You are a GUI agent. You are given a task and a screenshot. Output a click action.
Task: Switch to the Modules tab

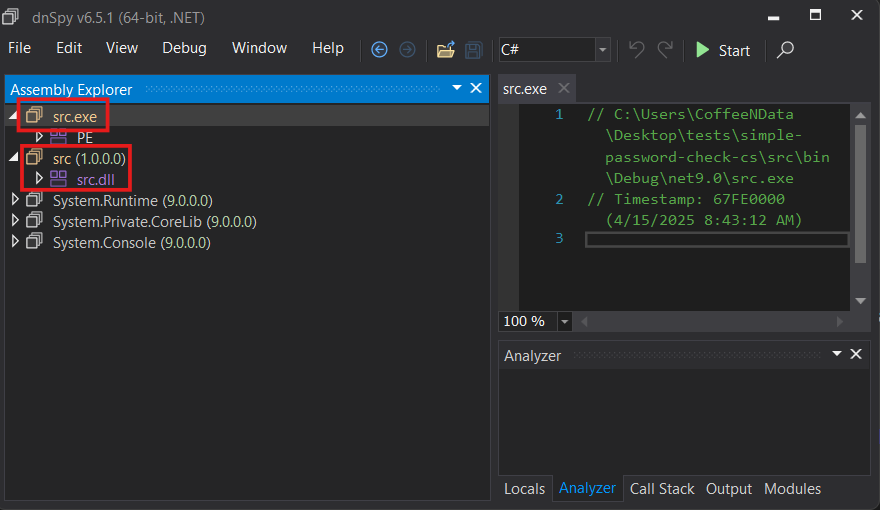[x=792, y=489]
